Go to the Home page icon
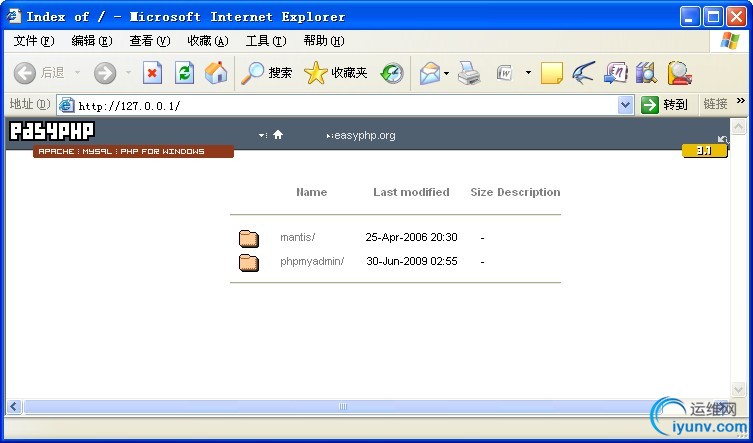Screen dimensions: 753x443 coord(216,74)
